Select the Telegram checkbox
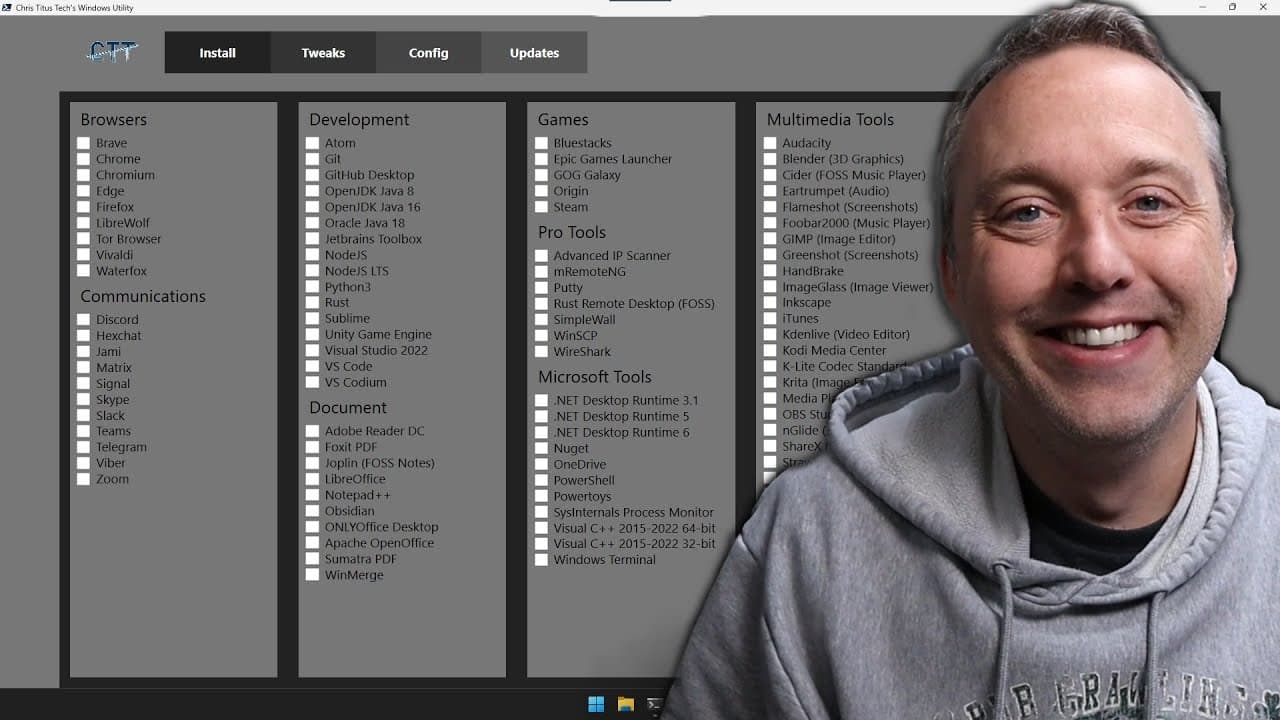The height and width of the screenshot is (720, 1280). (84, 448)
